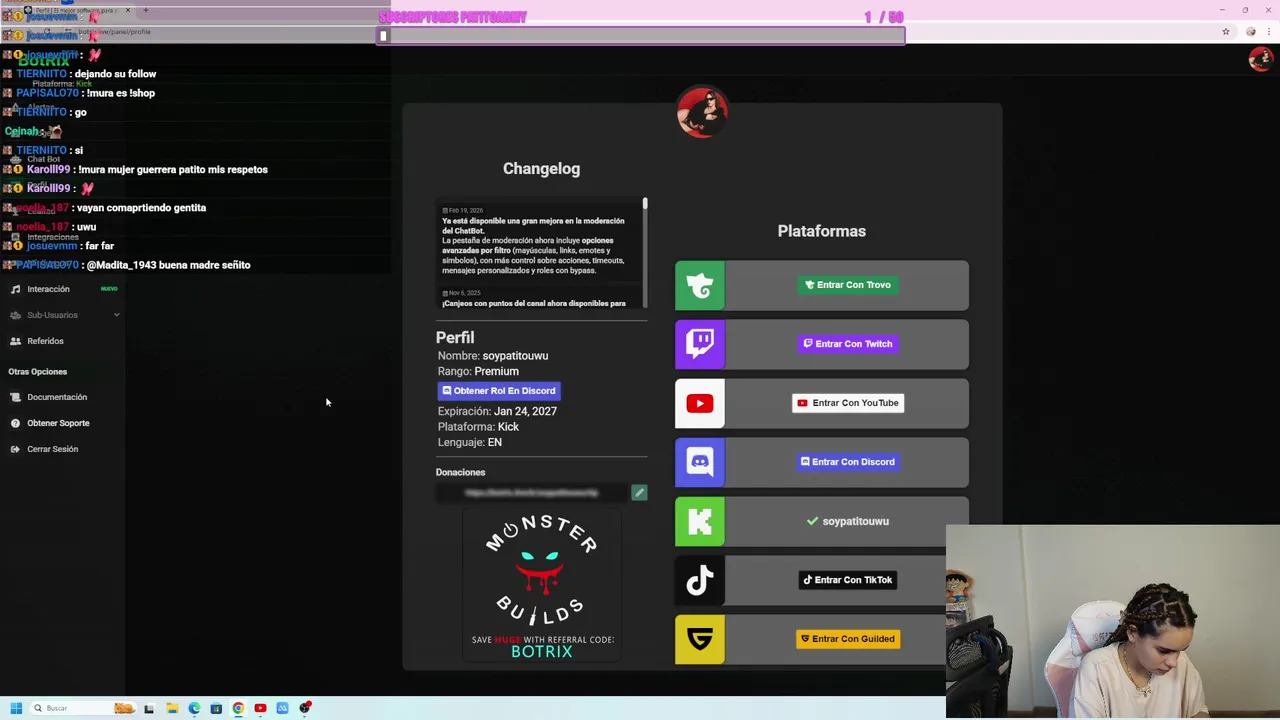Log out via Cerrar Sesión

tap(52, 449)
